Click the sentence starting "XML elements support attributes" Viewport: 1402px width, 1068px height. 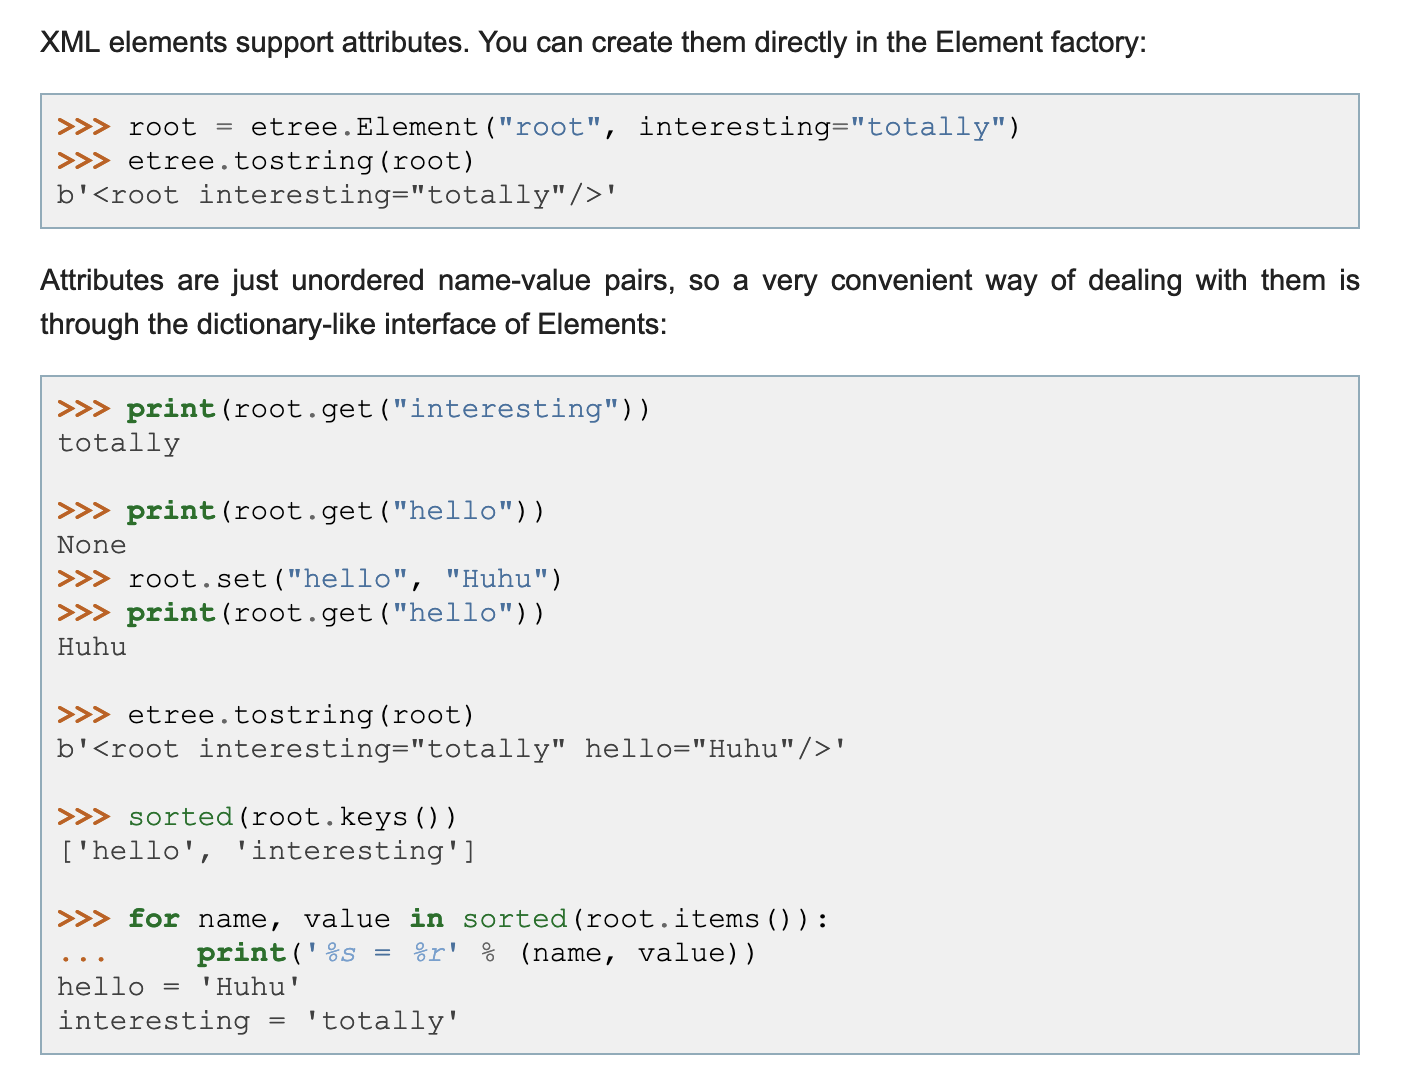(593, 43)
